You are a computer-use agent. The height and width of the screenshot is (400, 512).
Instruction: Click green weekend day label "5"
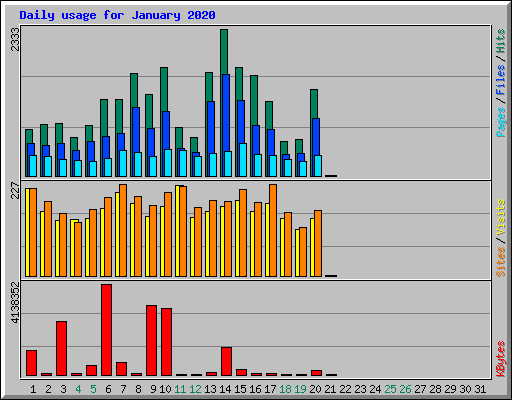(93, 389)
